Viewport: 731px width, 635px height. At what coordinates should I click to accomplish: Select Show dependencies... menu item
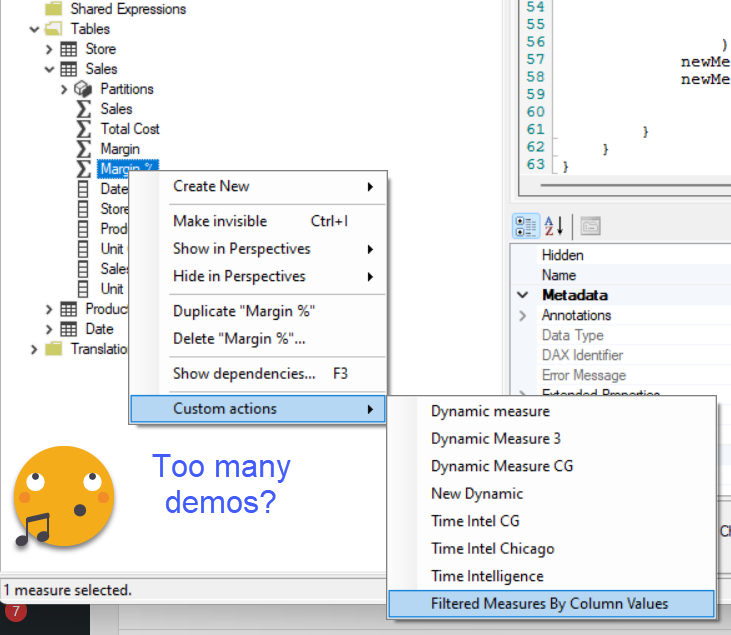click(244, 373)
